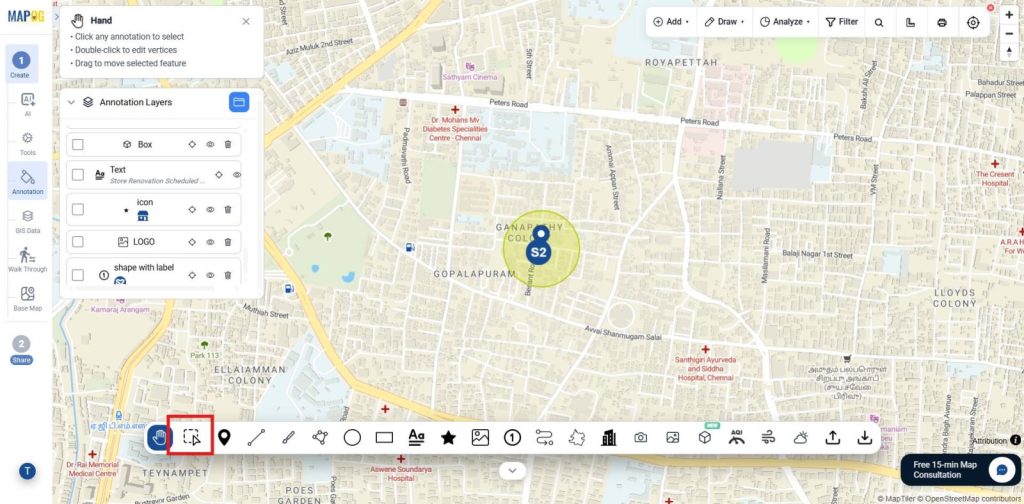
Task: Tick the icon layer checkbox
Action: (x=78, y=210)
